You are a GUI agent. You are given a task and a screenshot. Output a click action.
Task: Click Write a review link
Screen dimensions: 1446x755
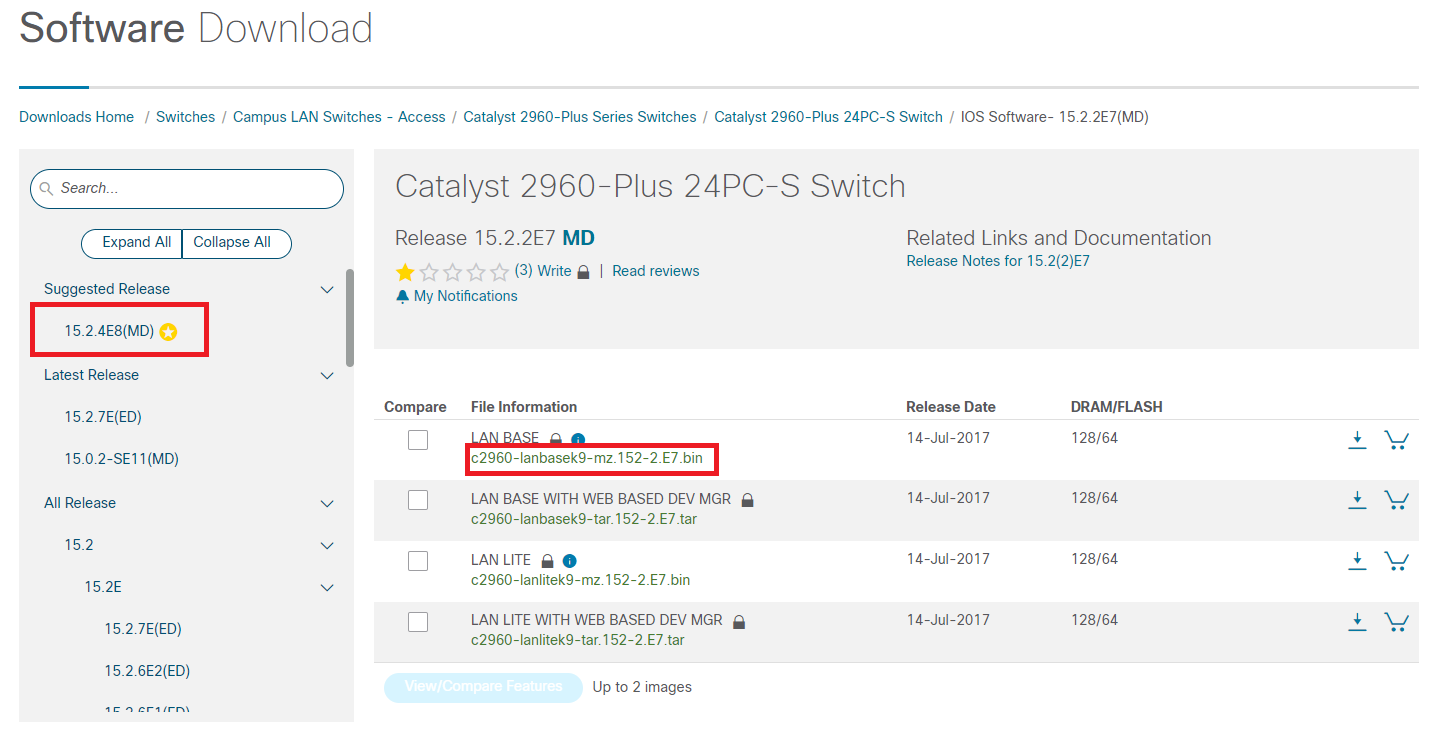tap(554, 271)
